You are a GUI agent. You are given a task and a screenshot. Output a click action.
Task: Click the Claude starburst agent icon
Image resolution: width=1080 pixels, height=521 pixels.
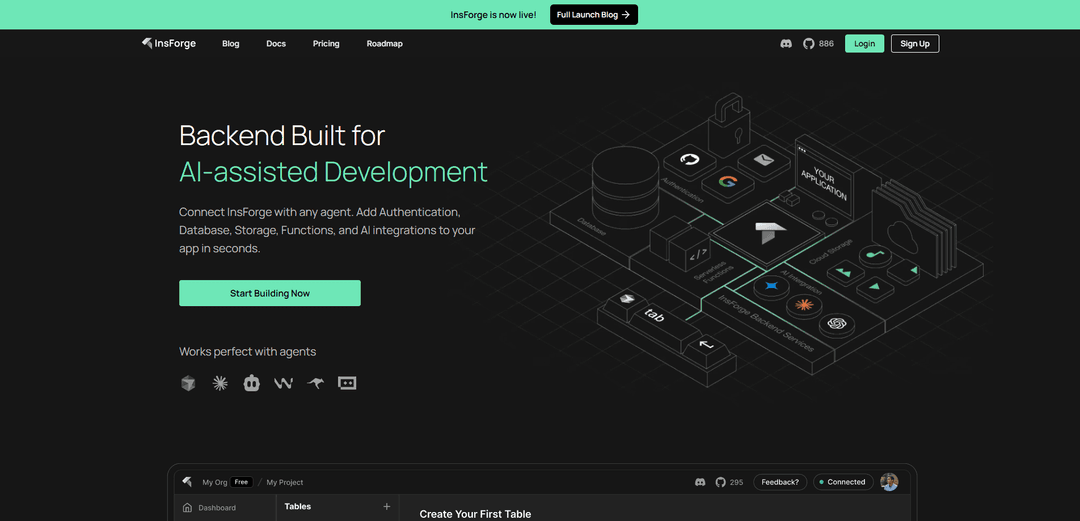pyautogui.click(x=220, y=383)
